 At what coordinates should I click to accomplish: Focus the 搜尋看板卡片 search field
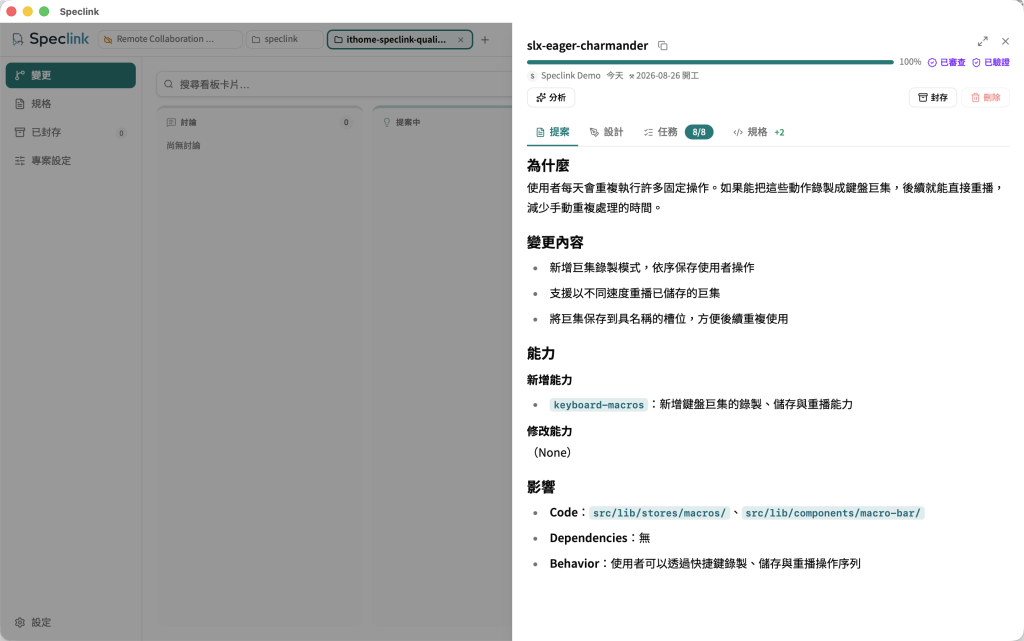[334, 84]
